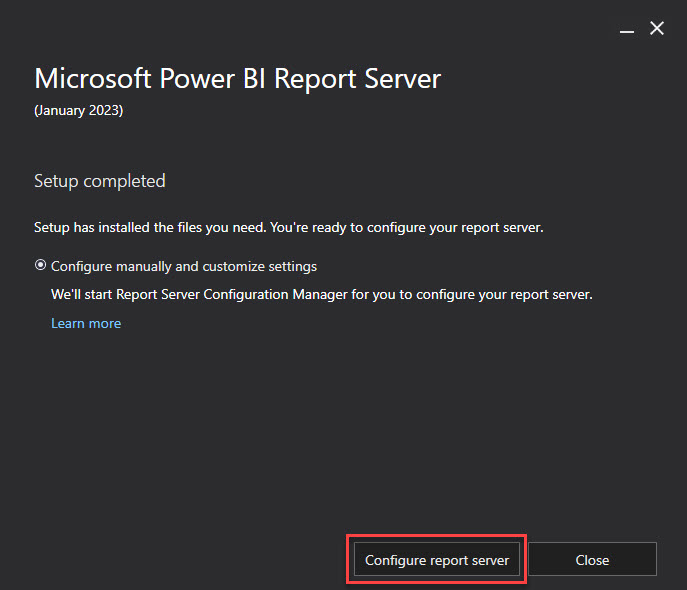Click the 'We'll start Report Server Configuration Manager' text

[x=322, y=294]
